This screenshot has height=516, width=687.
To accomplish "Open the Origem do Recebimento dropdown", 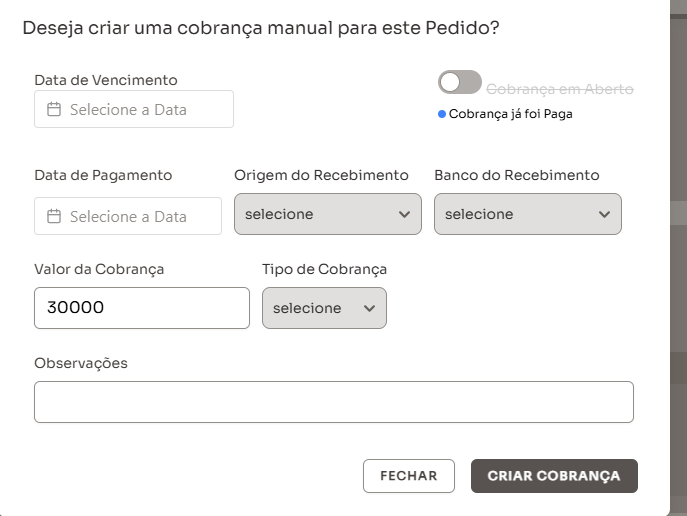I will 327,214.
